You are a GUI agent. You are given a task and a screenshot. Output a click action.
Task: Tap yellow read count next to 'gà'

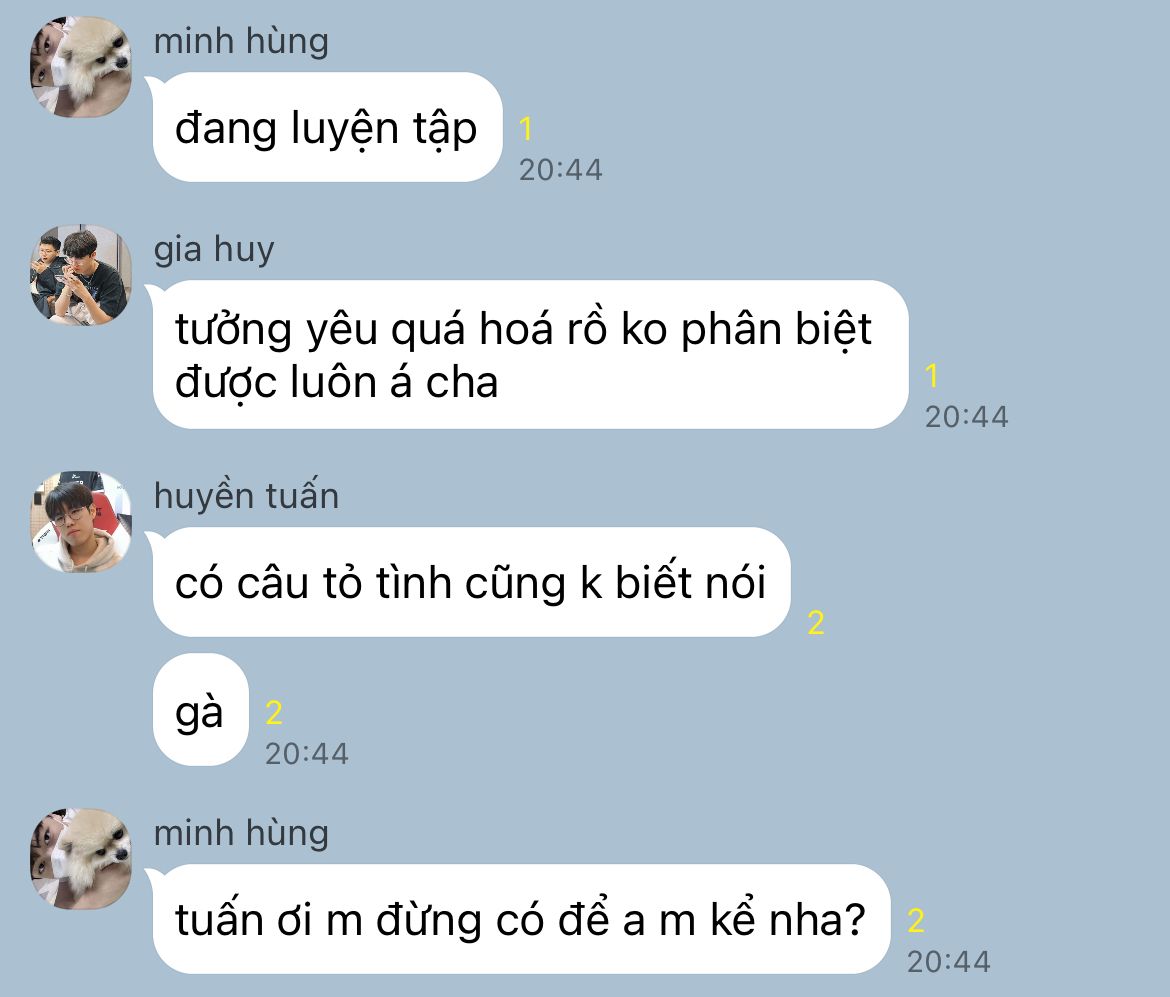(274, 713)
